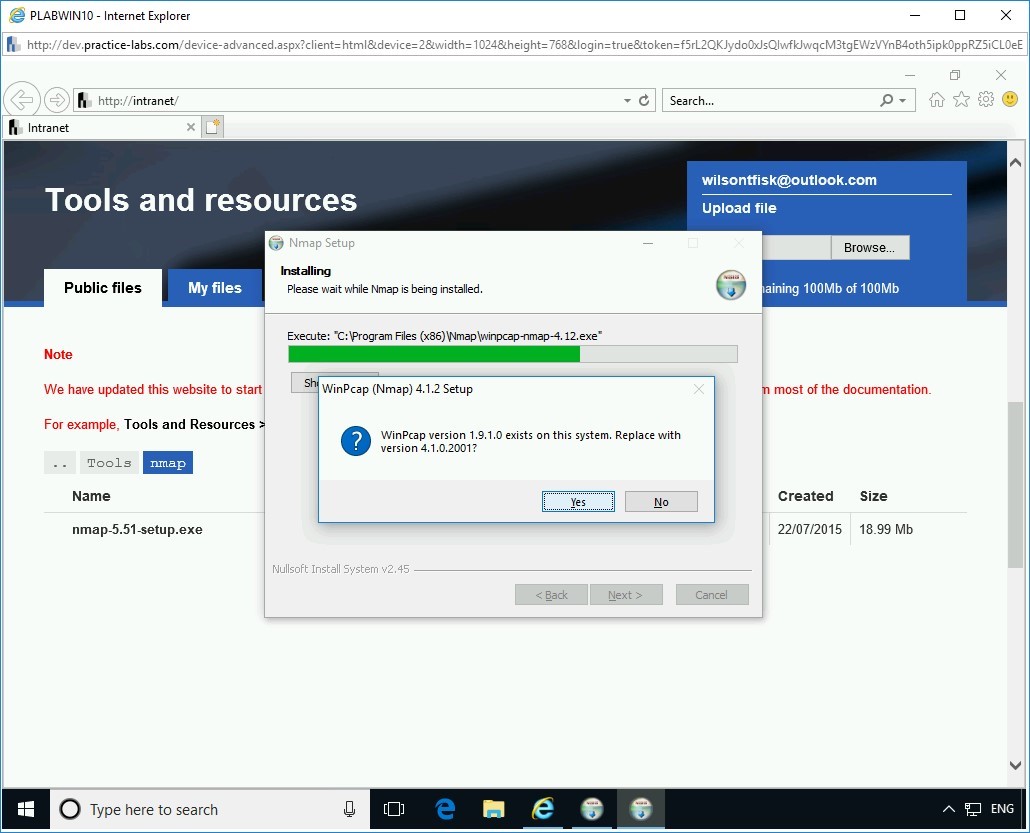Image resolution: width=1030 pixels, height=833 pixels.
Task: Open browser Tools via the gear icon
Action: pyautogui.click(x=986, y=99)
